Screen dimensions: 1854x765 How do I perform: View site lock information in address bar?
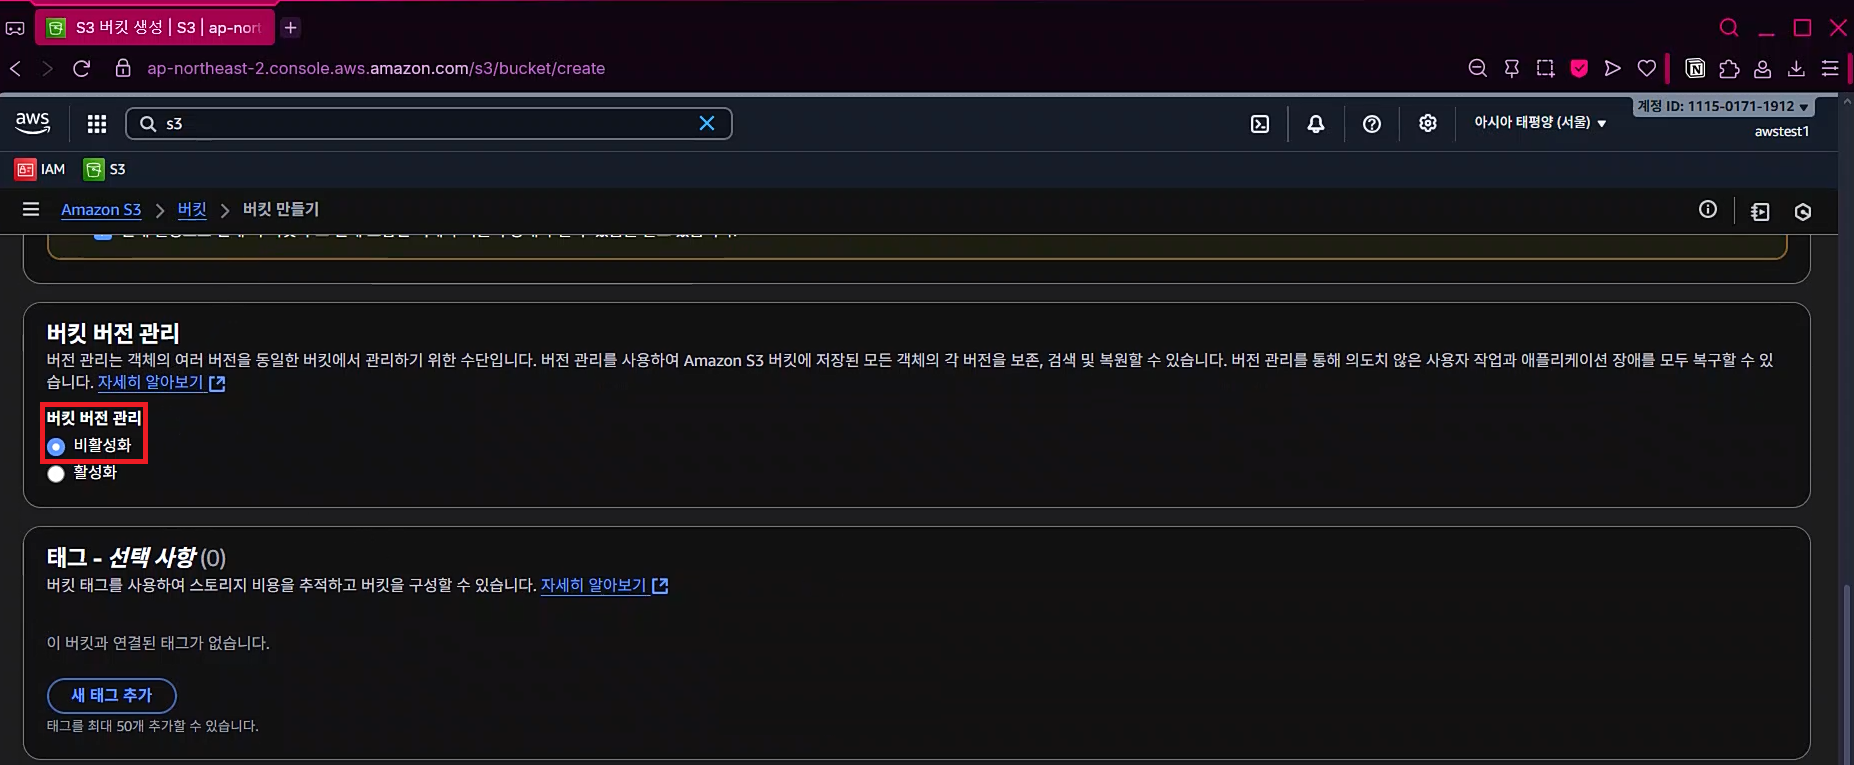[x=123, y=68]
